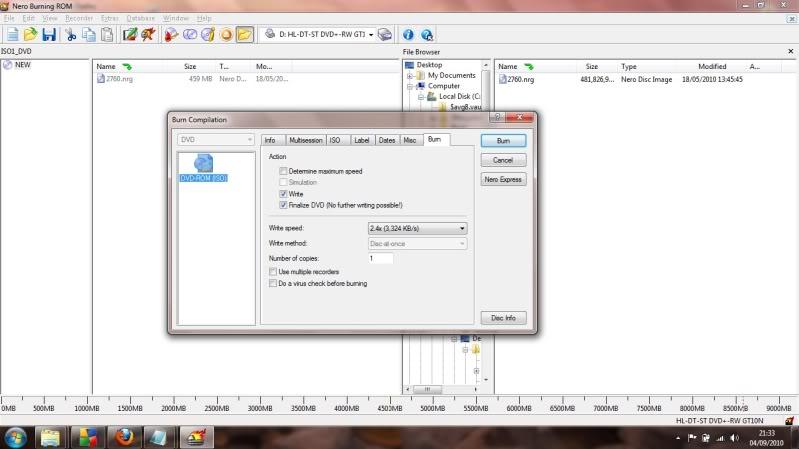Image resolution: width=799 pixels, height=449 pixels.
Task: Click the Action Center flag tray icon
Action: [692, 438]
